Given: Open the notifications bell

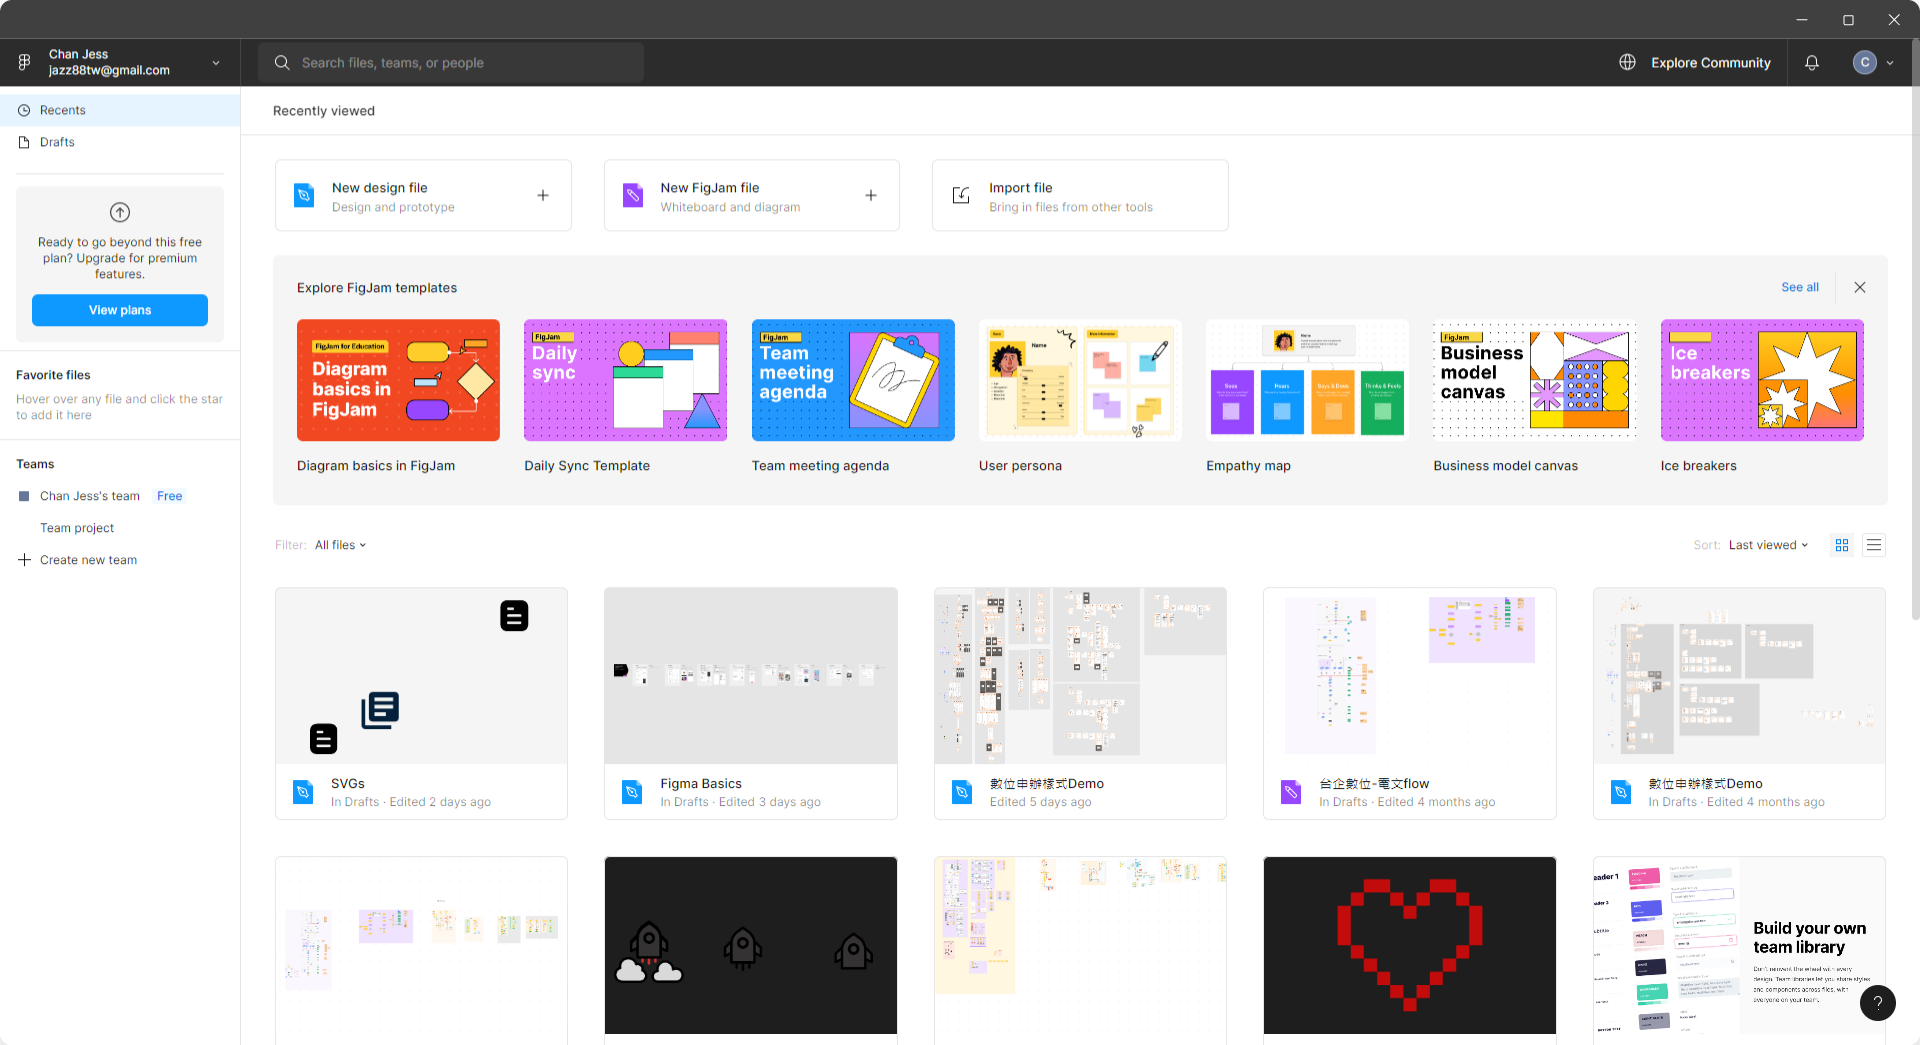Looking at the screenshot, I should 1811,62.
